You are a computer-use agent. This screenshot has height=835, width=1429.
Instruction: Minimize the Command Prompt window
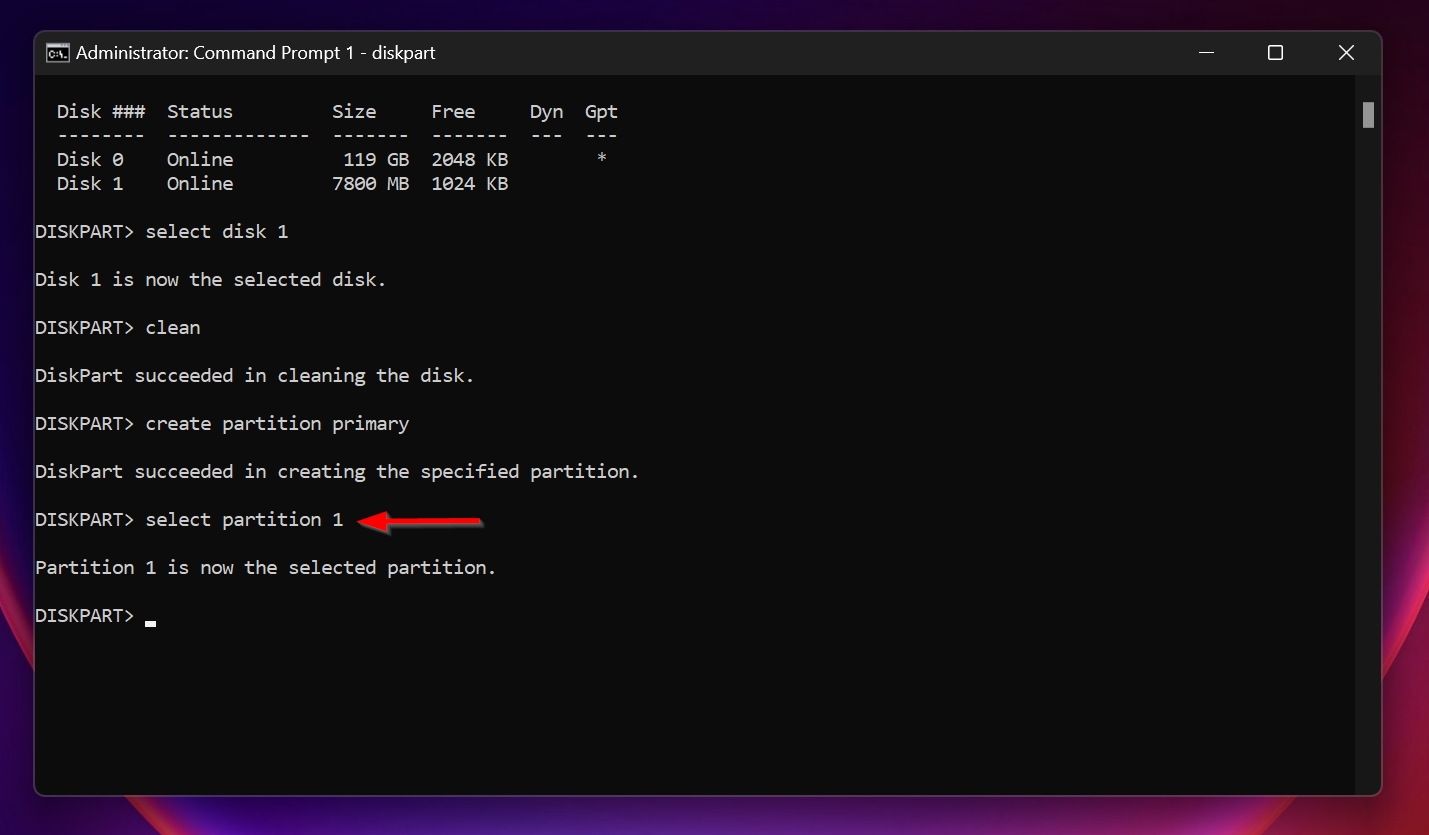coord(1204,53)
